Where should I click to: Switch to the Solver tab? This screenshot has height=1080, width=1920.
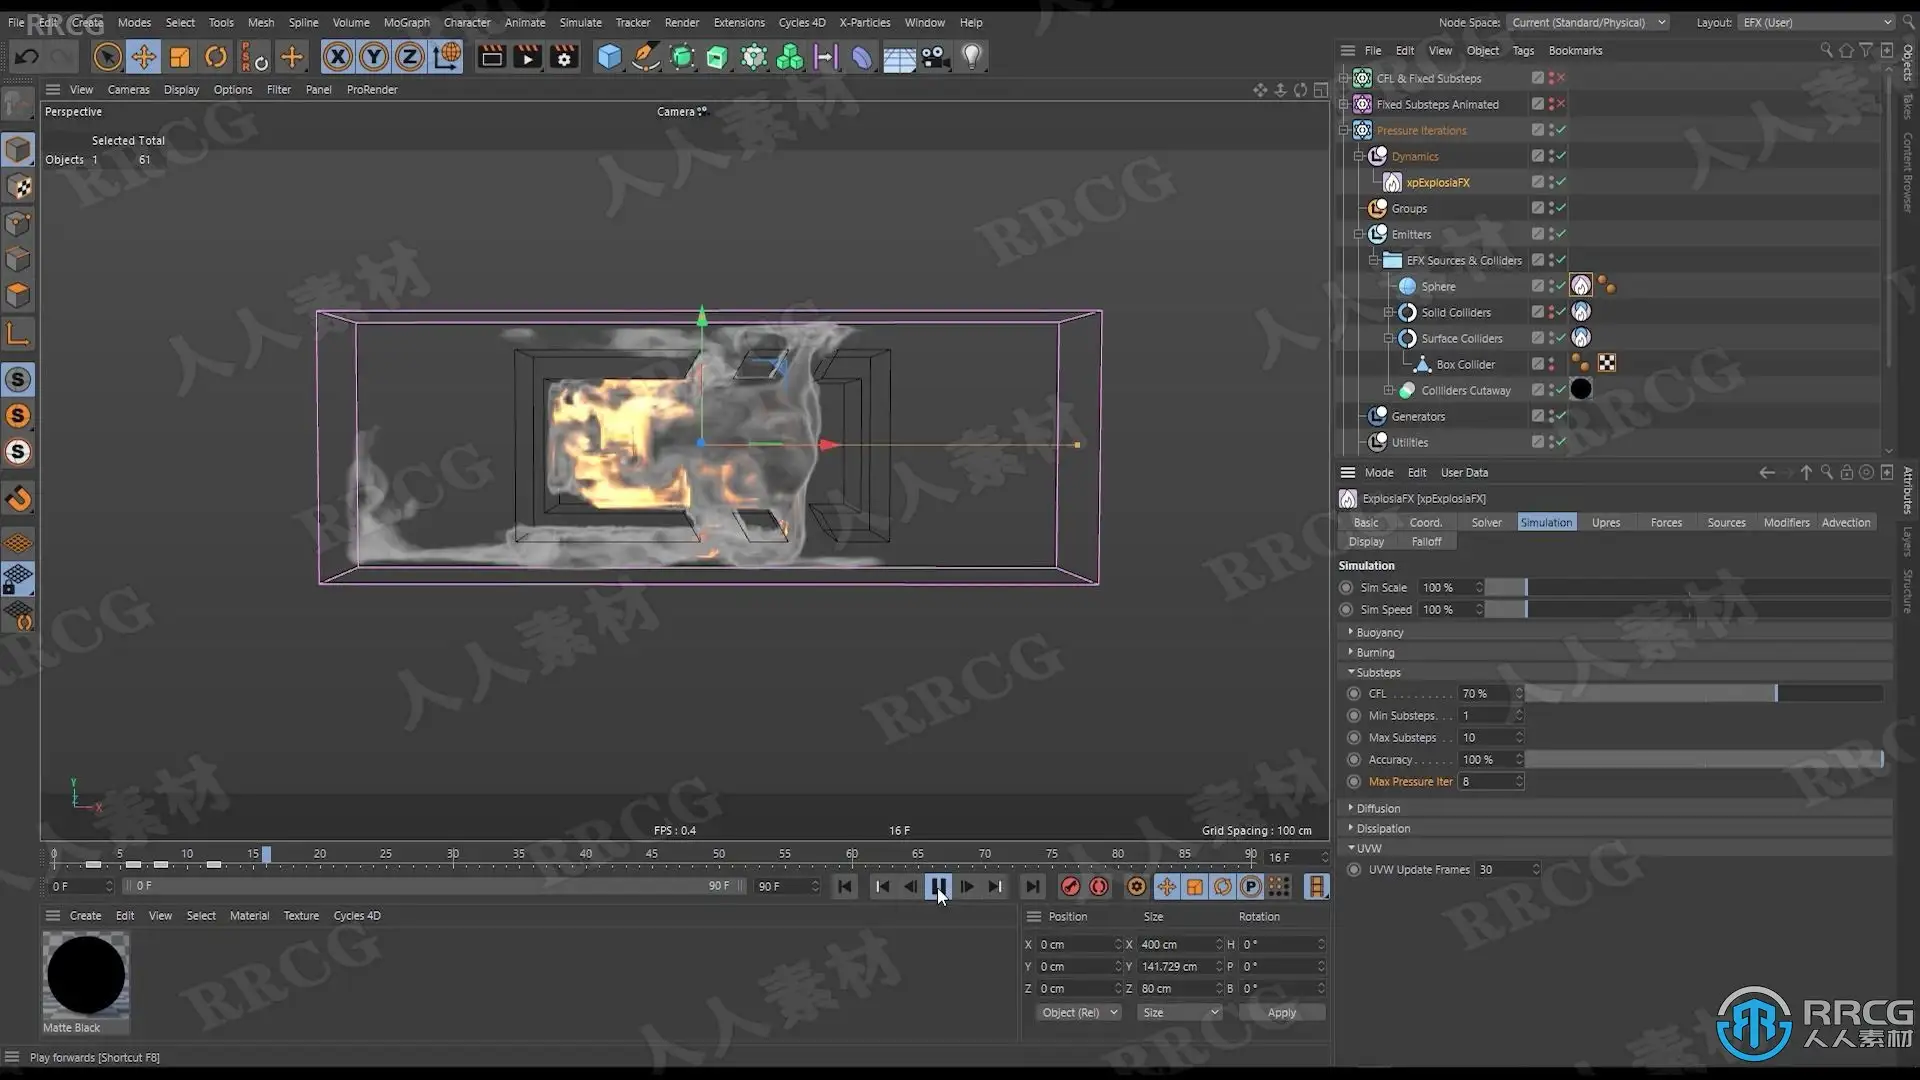[1486, 522]
